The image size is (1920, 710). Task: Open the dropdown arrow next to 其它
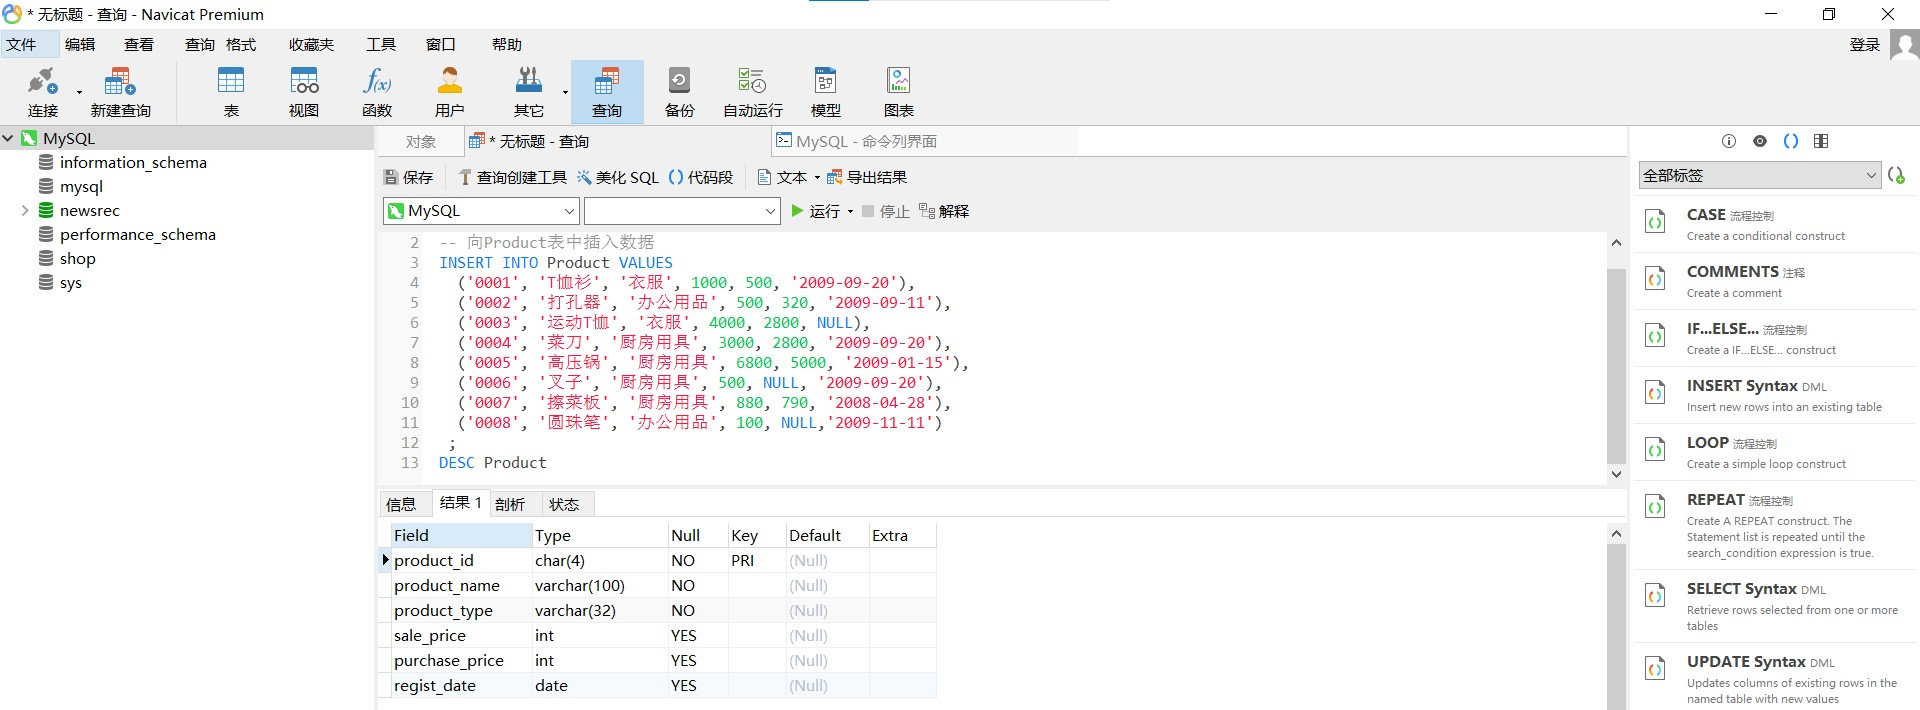565,93
